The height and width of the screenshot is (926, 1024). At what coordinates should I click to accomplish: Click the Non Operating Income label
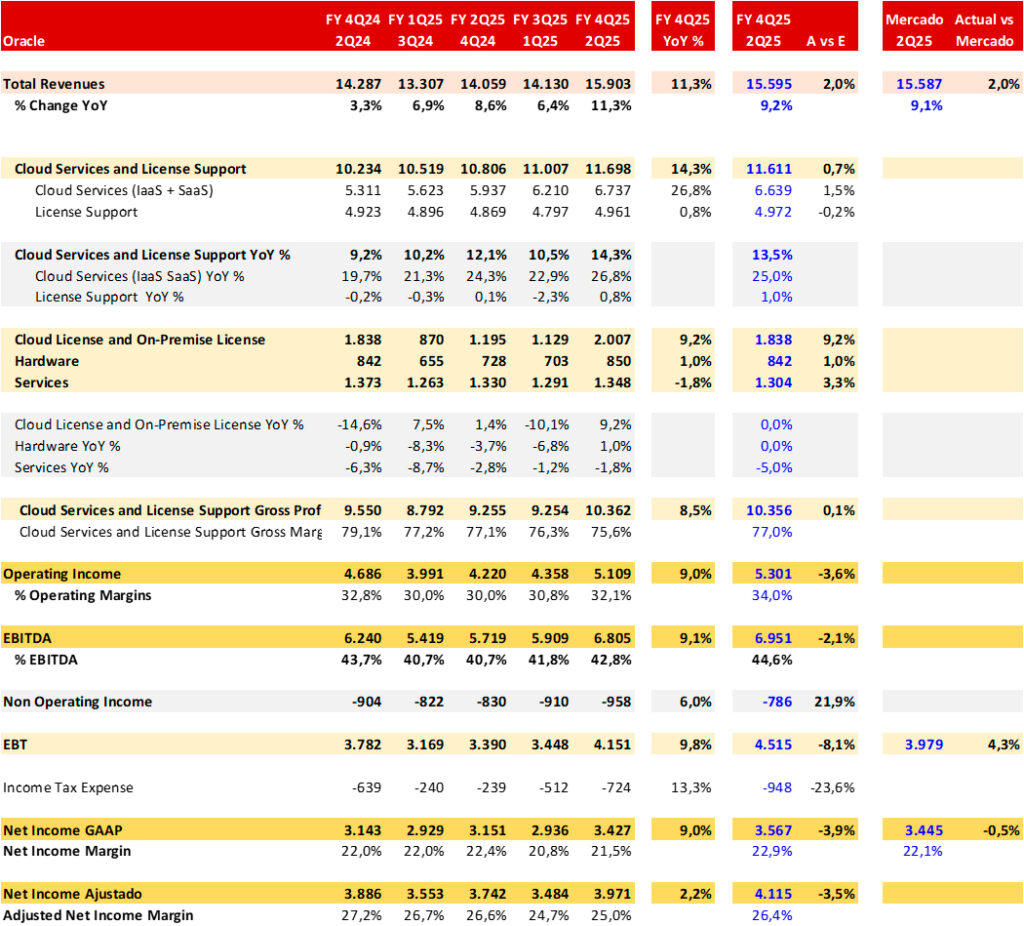click(x=78, y=701)
